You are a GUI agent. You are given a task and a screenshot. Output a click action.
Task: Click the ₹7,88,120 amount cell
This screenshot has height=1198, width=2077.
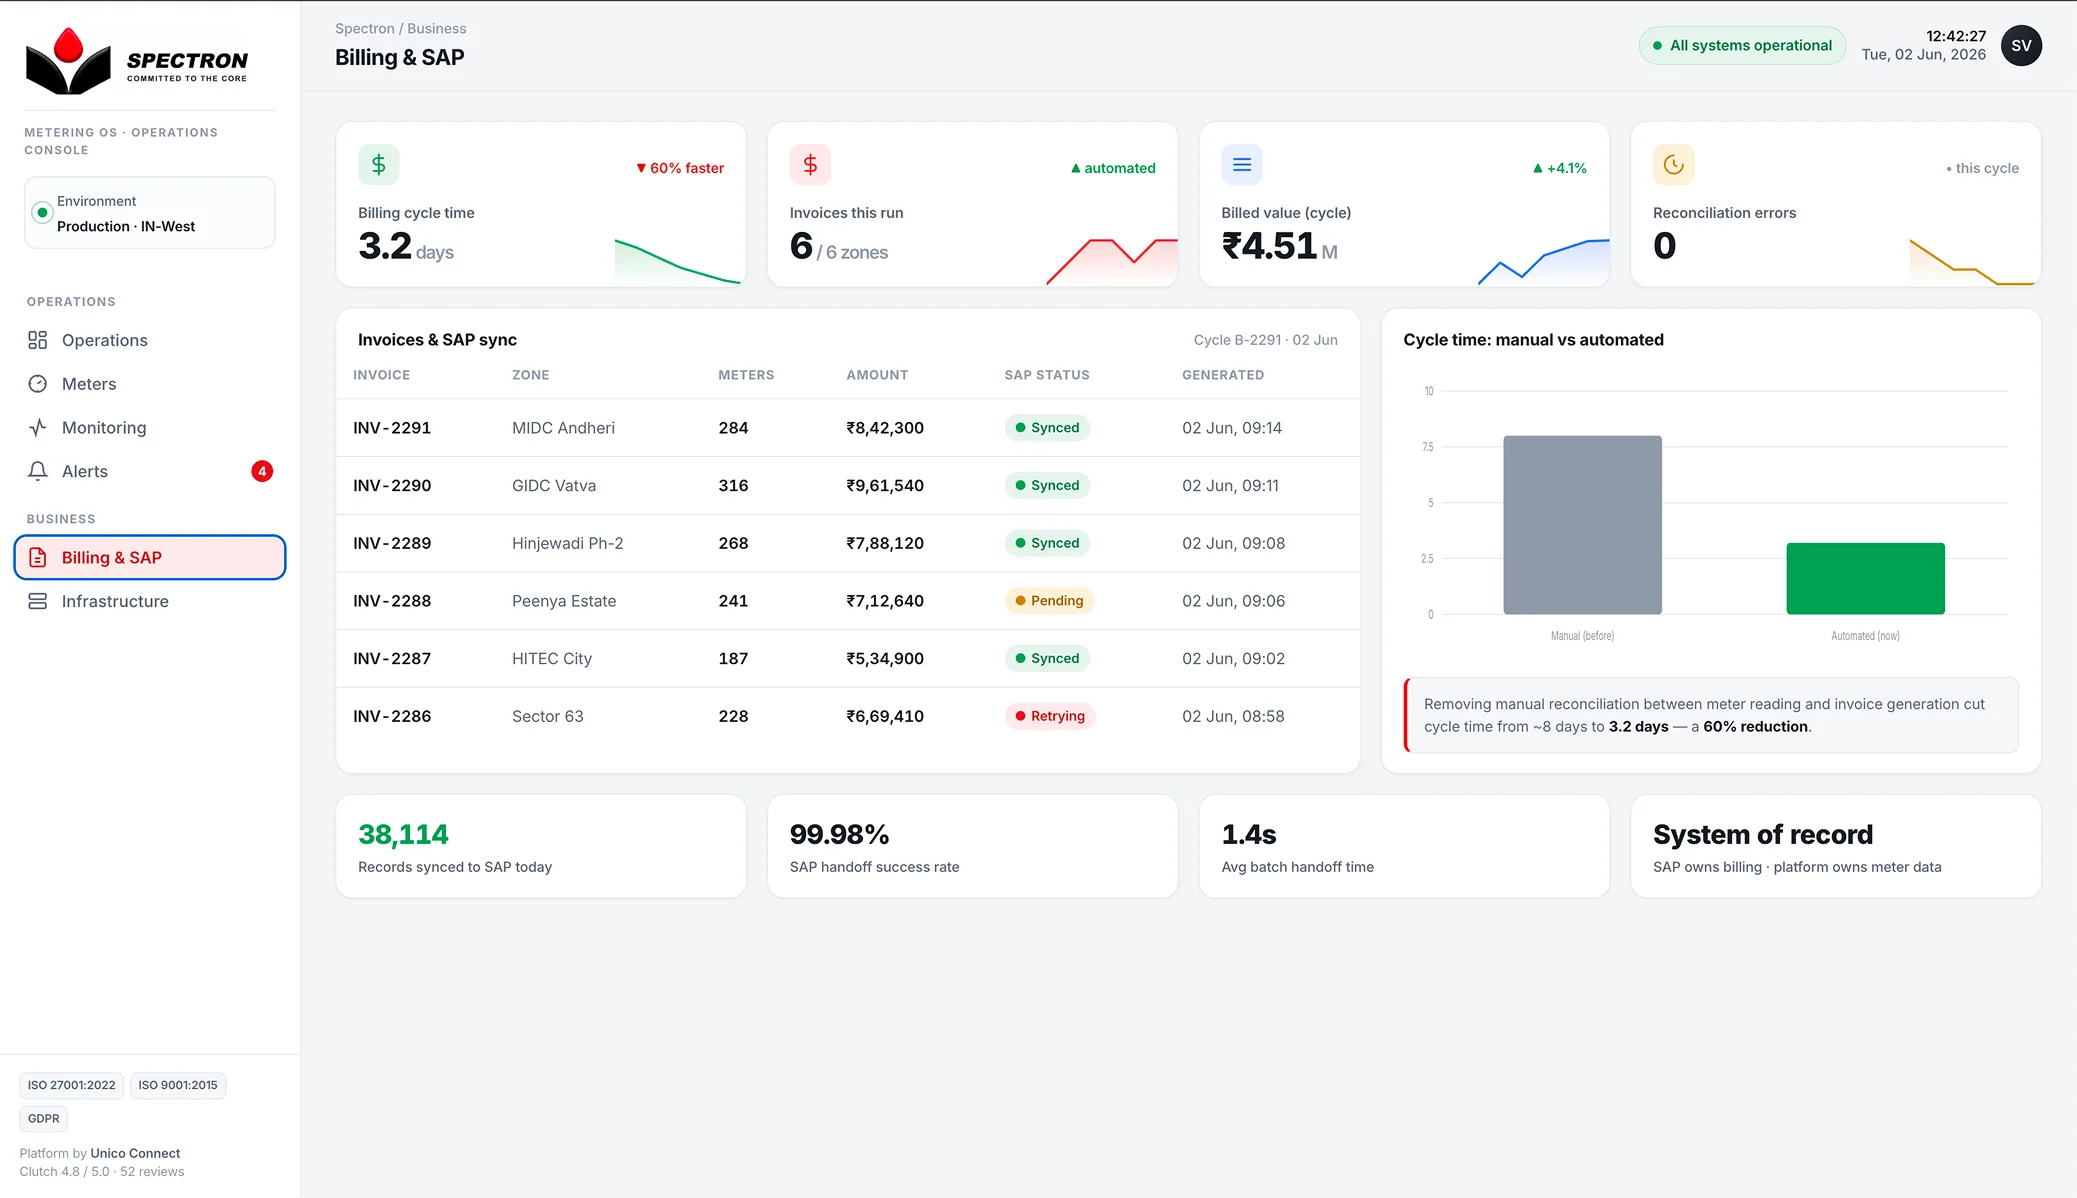[885, 544]
